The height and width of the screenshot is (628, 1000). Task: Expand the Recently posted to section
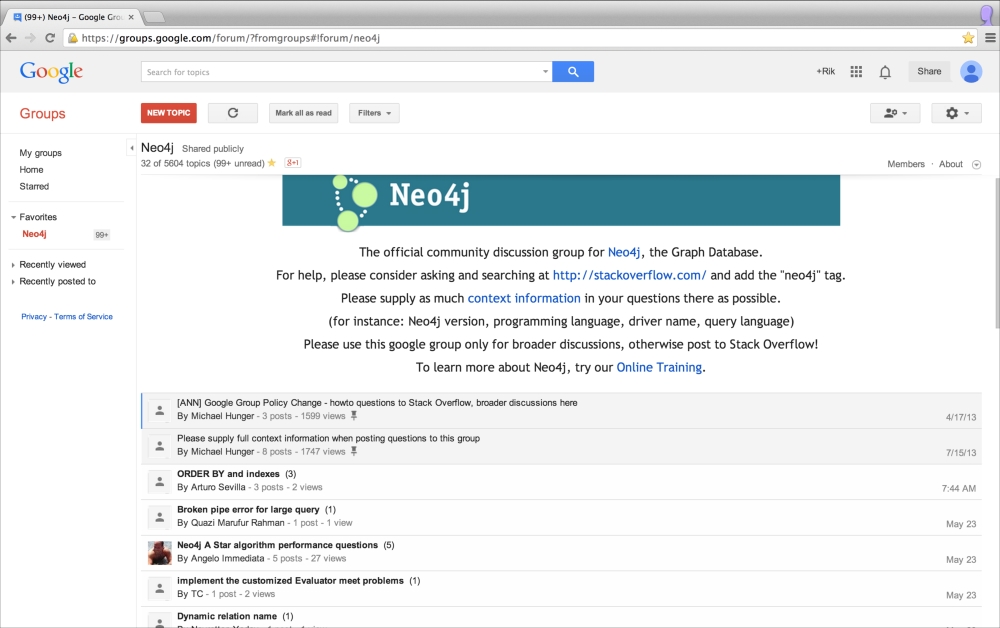pyautogui.click(x=13, y=281)
